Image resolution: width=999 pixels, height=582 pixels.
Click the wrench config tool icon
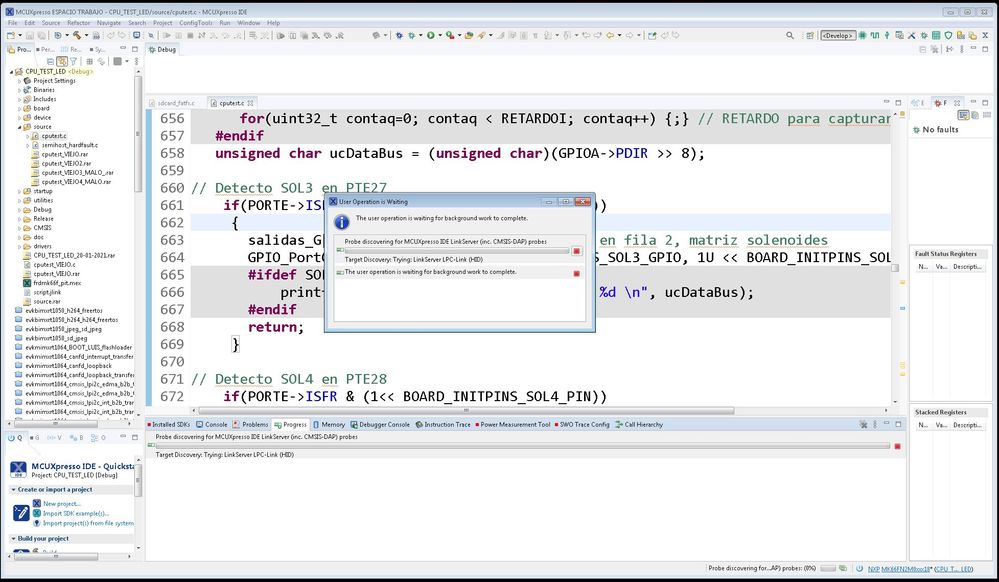912,35
